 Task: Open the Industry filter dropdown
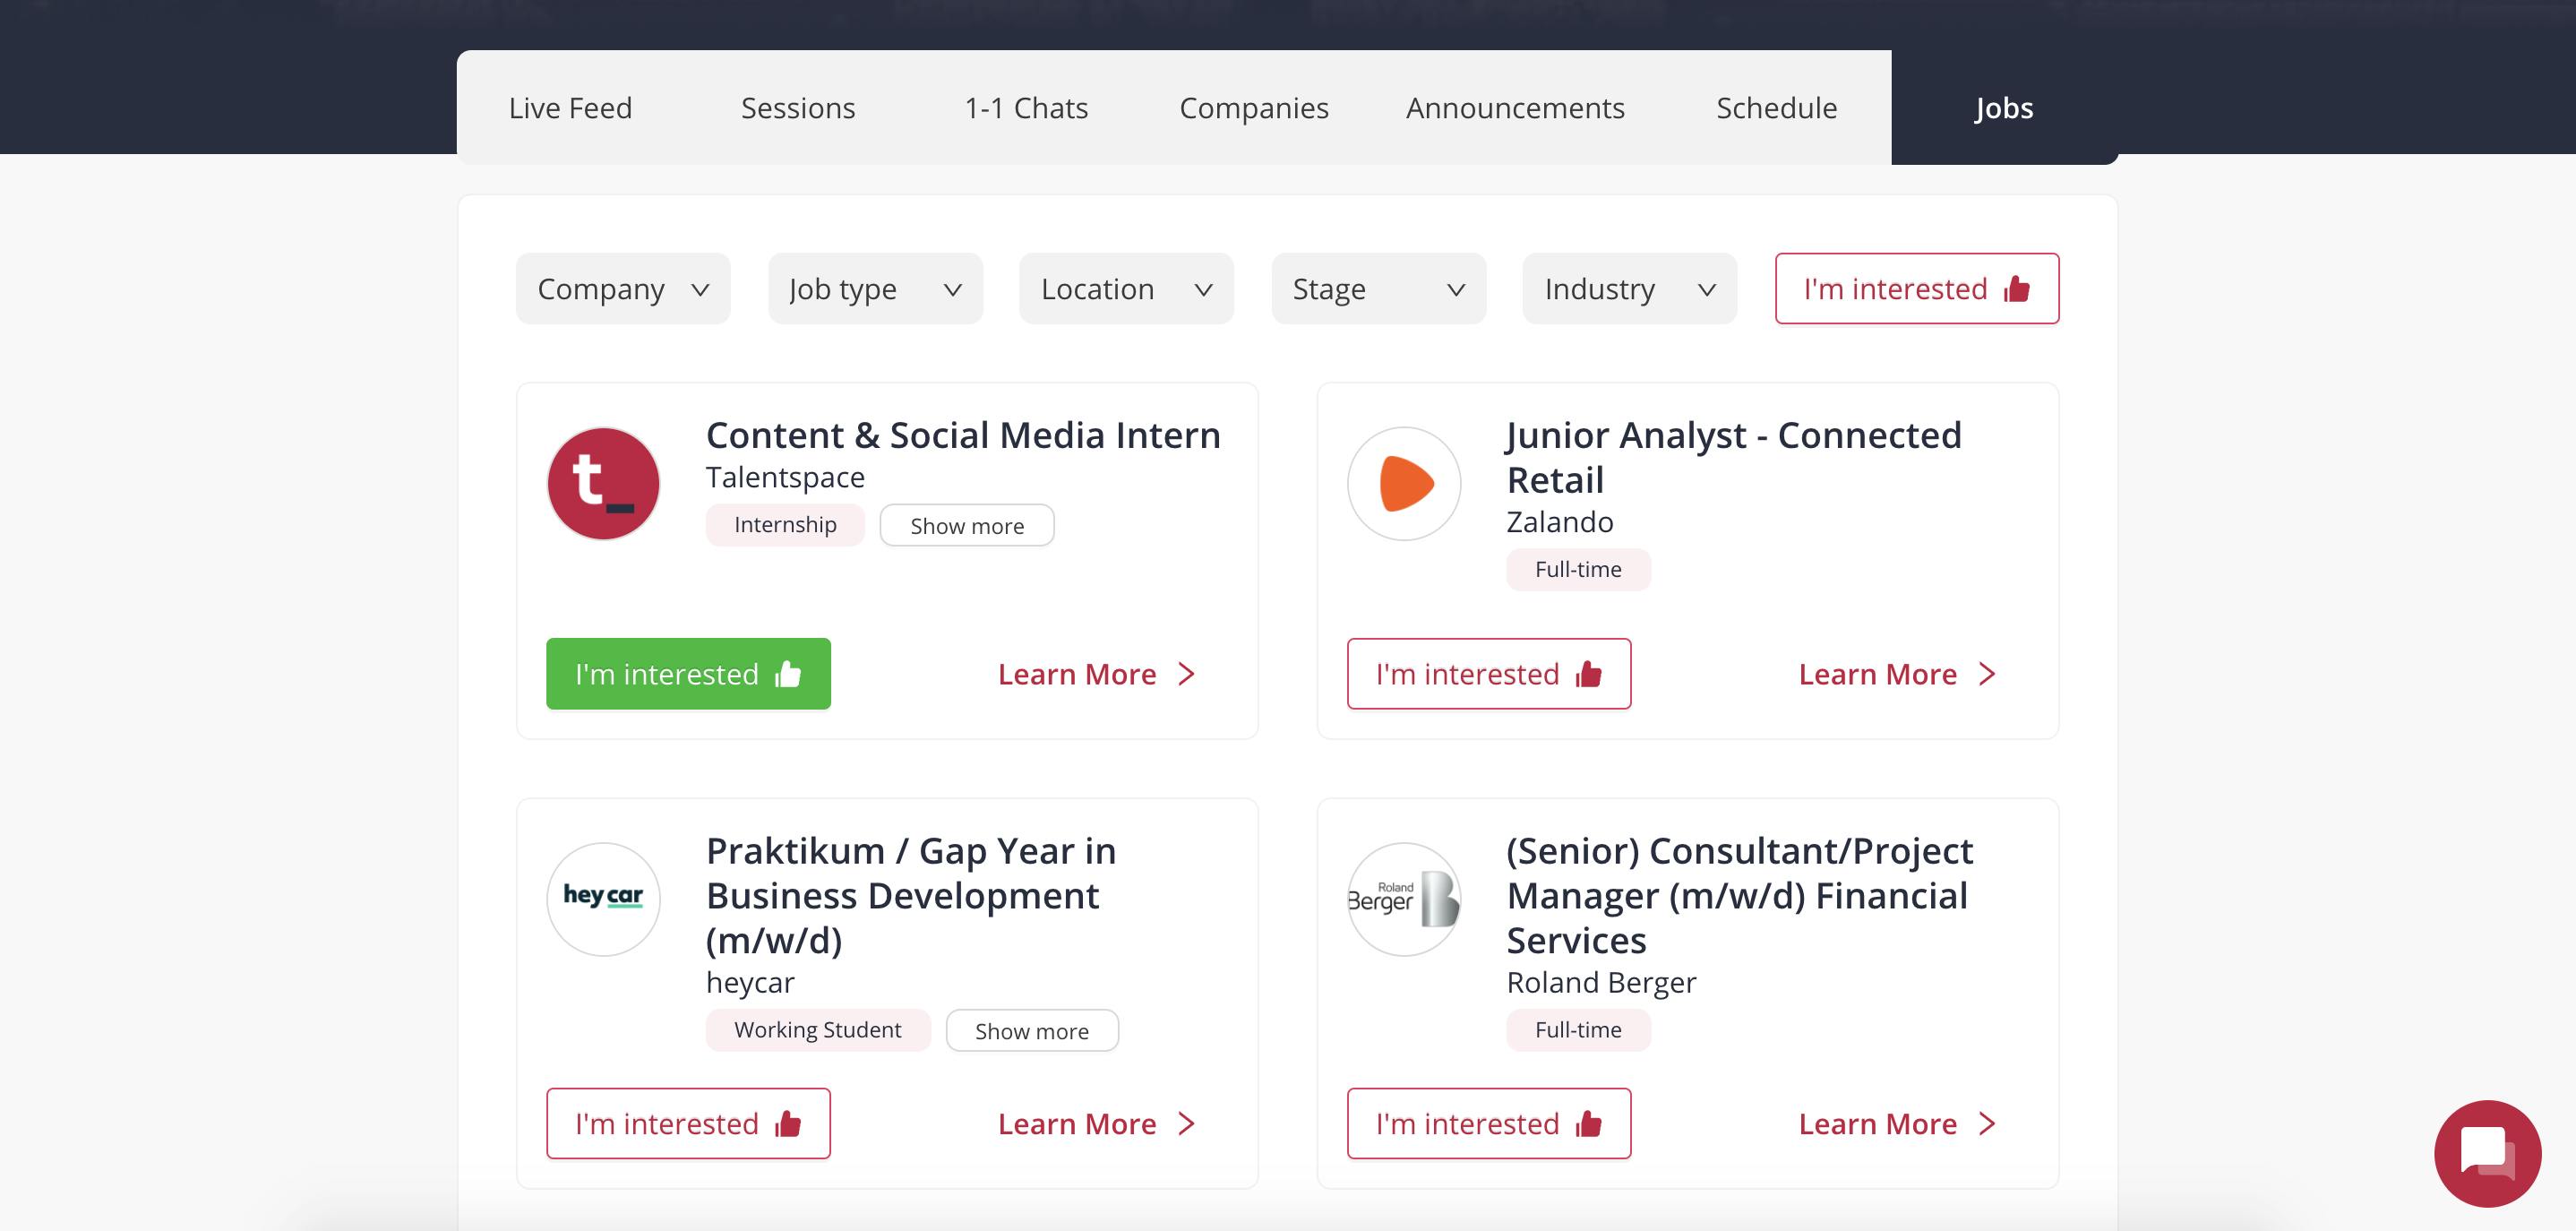coord(1629,289)
